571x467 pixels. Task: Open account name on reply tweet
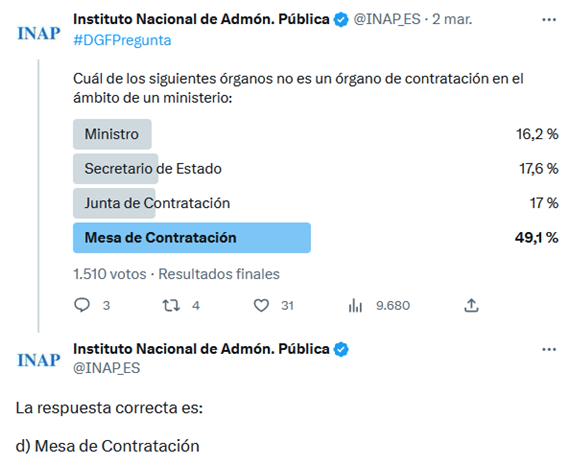click(x=201, y=349)
